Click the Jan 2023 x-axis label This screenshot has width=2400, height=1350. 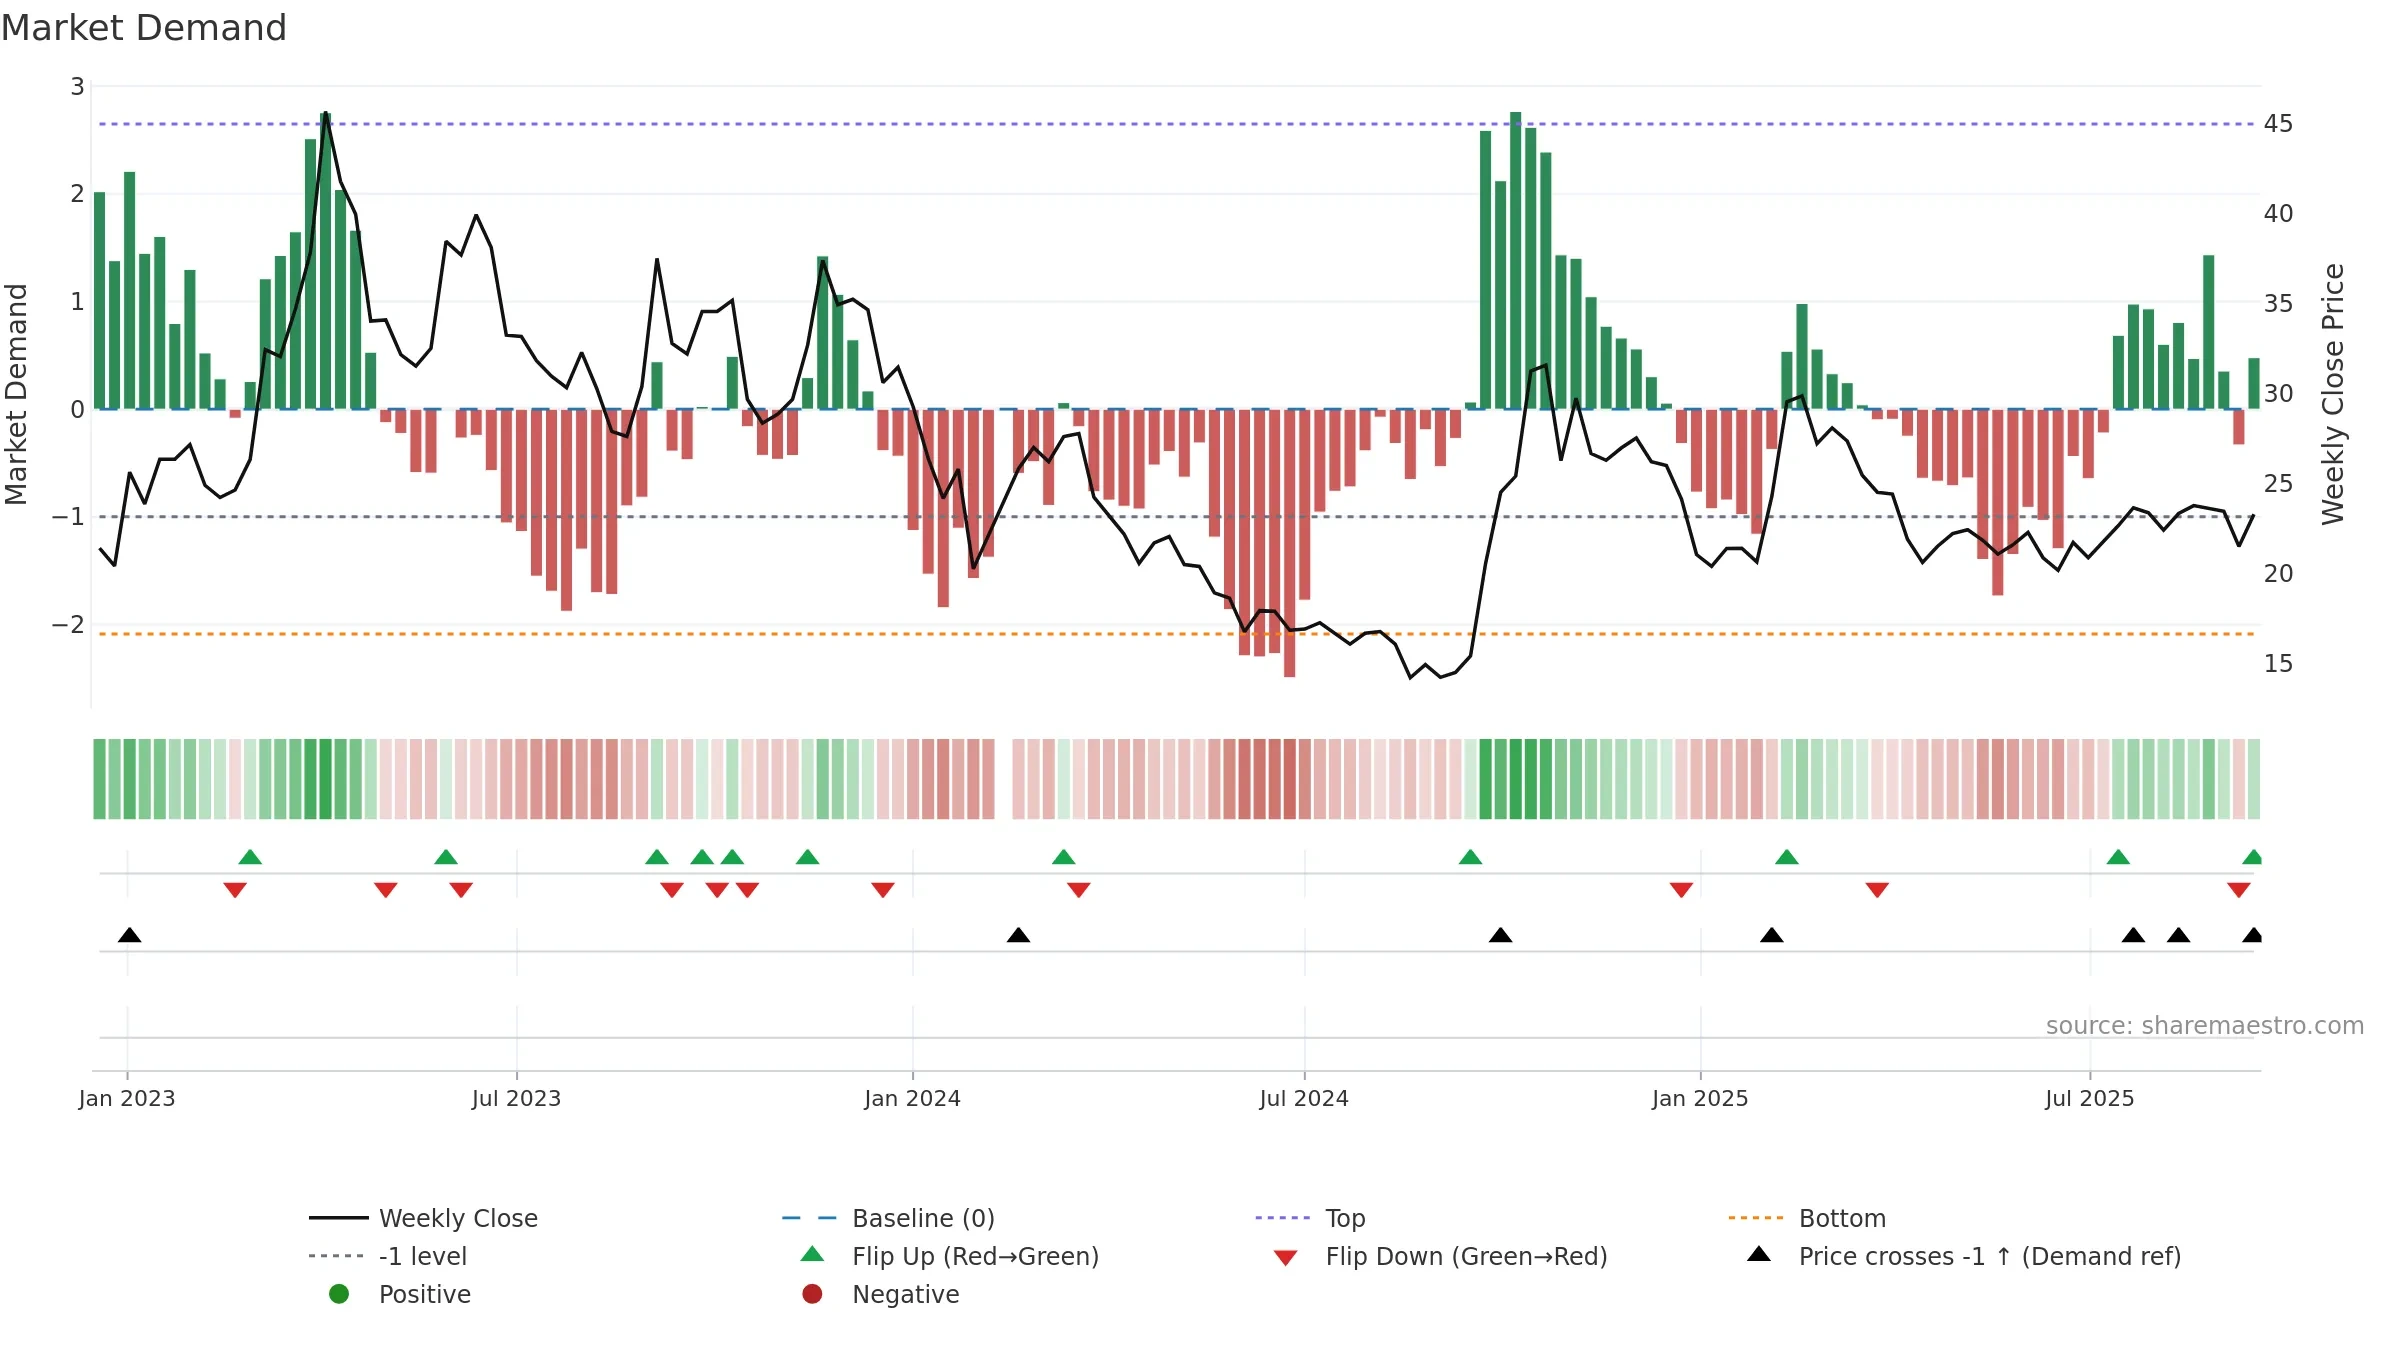pyautogui.click(x=127, y=1099)
